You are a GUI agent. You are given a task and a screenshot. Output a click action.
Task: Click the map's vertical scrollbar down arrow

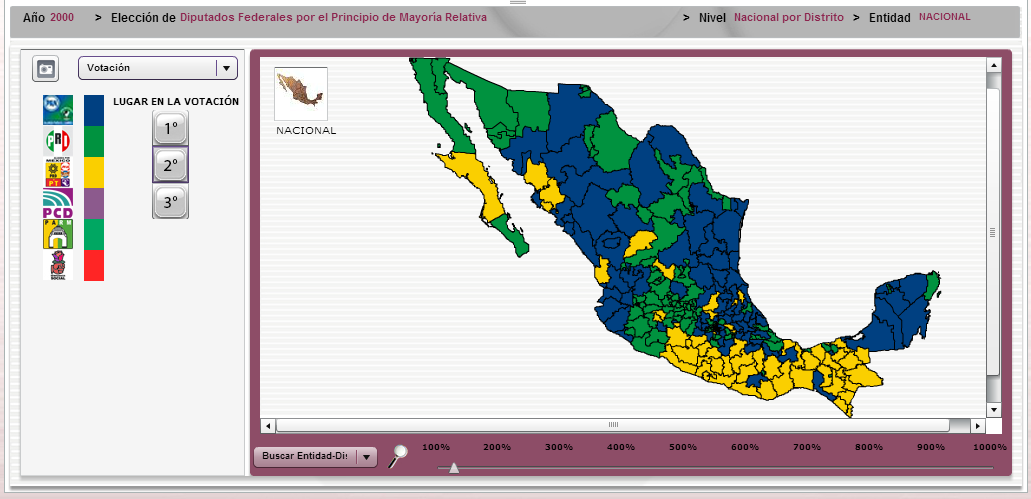pyautogui.click(x=993, y=410)
